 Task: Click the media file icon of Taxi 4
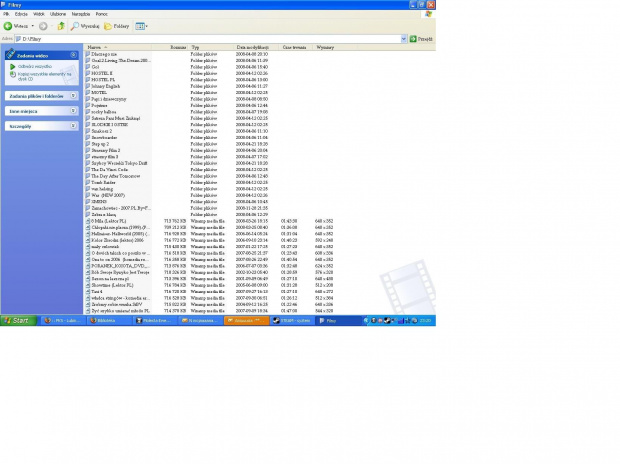(x=88, y=292)
